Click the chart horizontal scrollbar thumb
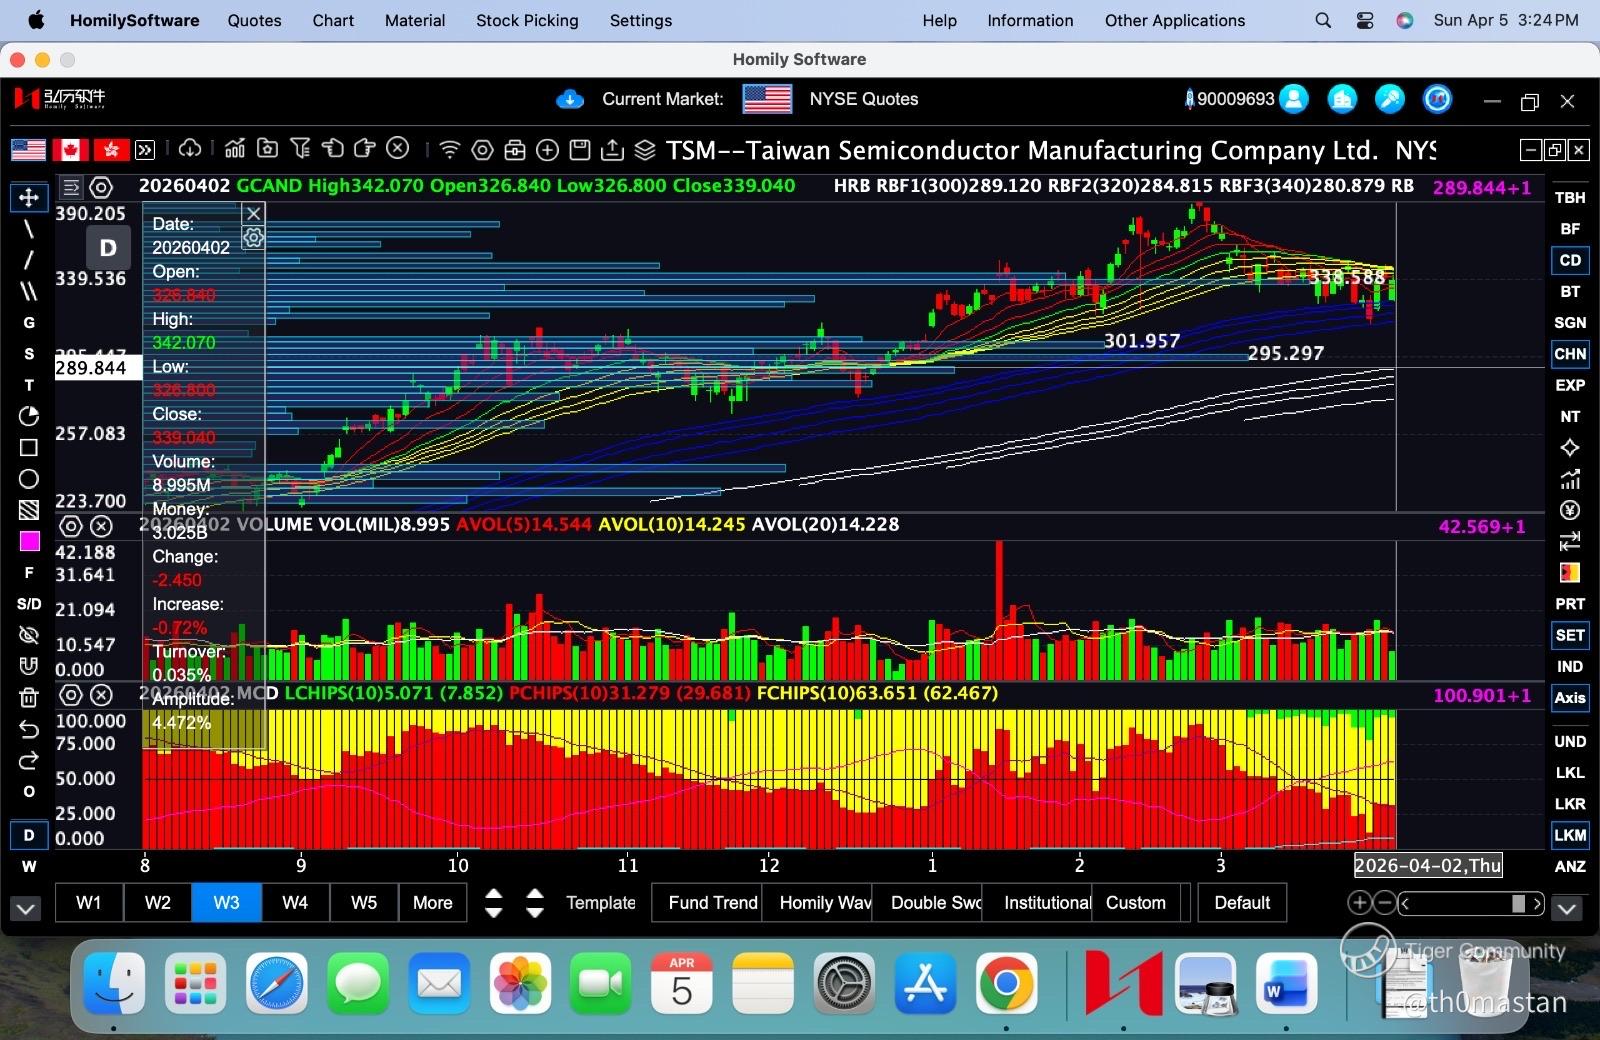 click(x=1518, y=904)
